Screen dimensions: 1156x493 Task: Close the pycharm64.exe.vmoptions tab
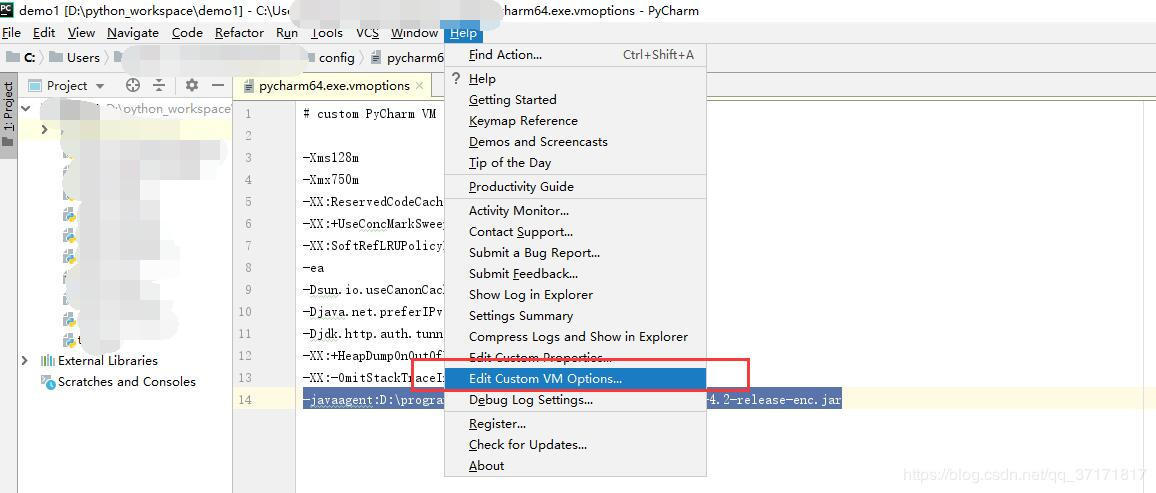pos(419,85)
